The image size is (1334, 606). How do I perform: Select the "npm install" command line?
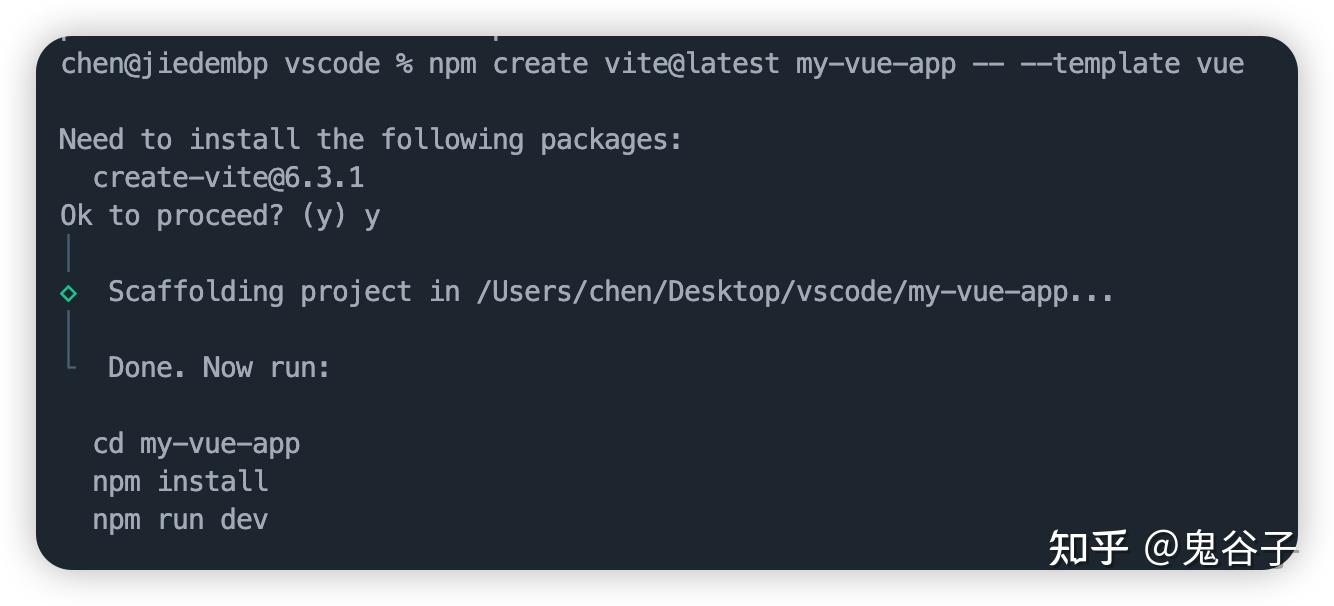[x=180, y=481]
